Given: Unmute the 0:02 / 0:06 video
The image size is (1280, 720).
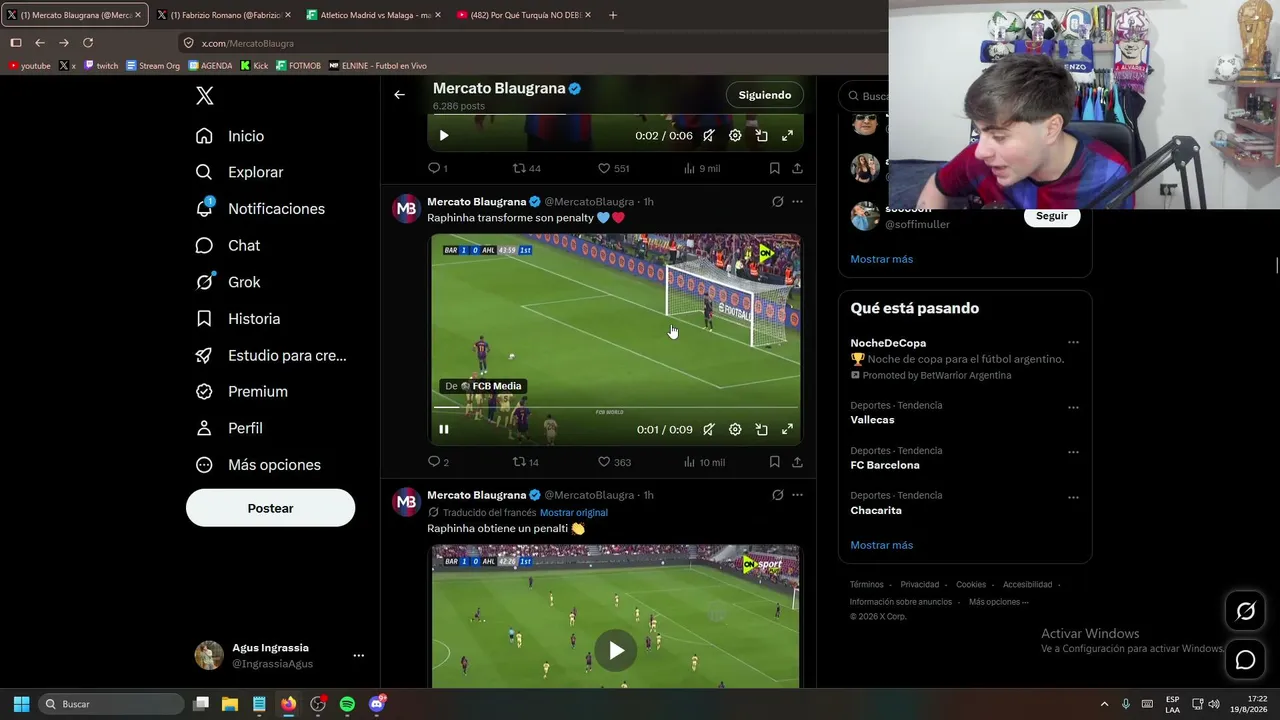Looking at the screenshot, I should coord(708,136).
